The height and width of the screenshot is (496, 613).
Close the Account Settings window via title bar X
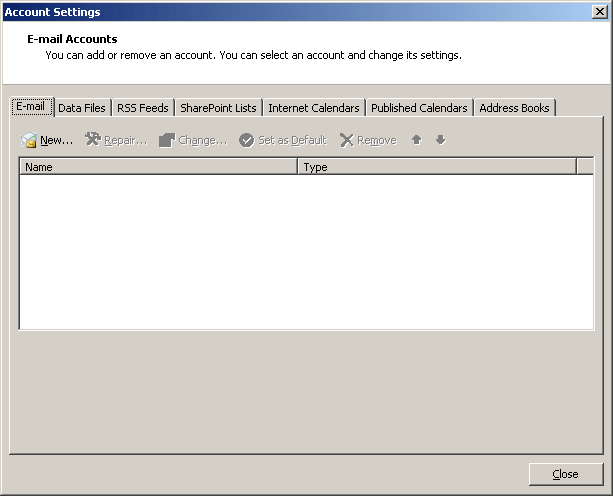[599, 12]
